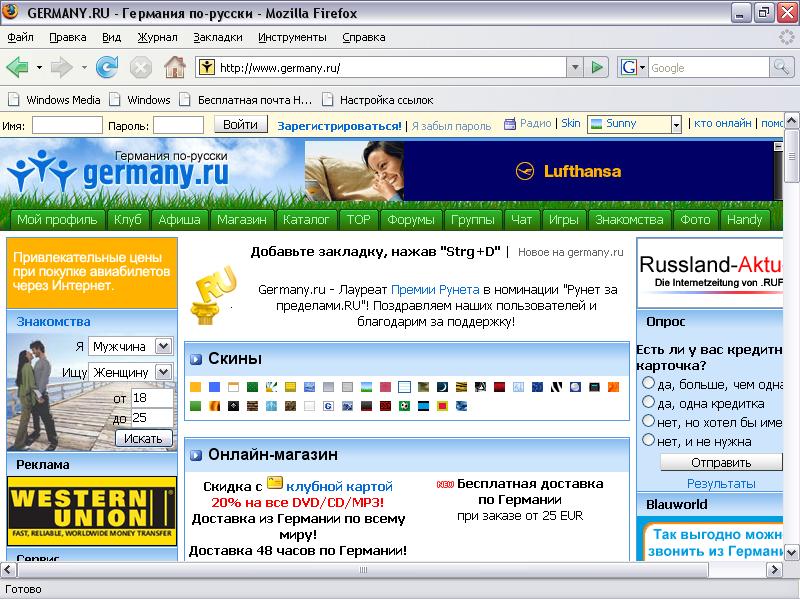Open the poll Результаты link
The width and height of the screenshot is (800, 600).
pos(721,483)
